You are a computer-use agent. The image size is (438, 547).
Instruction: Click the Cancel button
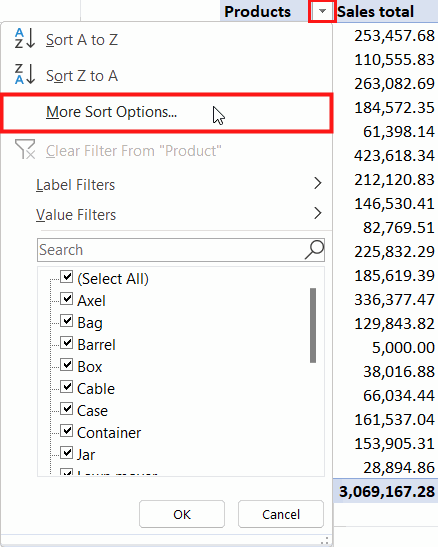[281, 514]
